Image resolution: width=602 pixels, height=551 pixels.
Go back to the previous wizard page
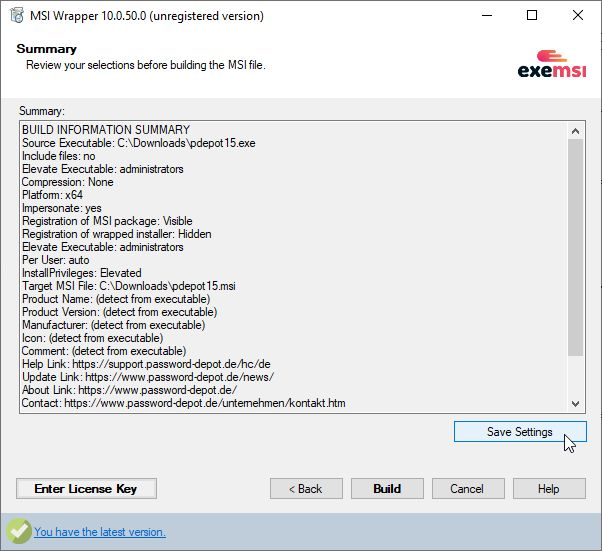pyautogui.click(x=306, y=488)
